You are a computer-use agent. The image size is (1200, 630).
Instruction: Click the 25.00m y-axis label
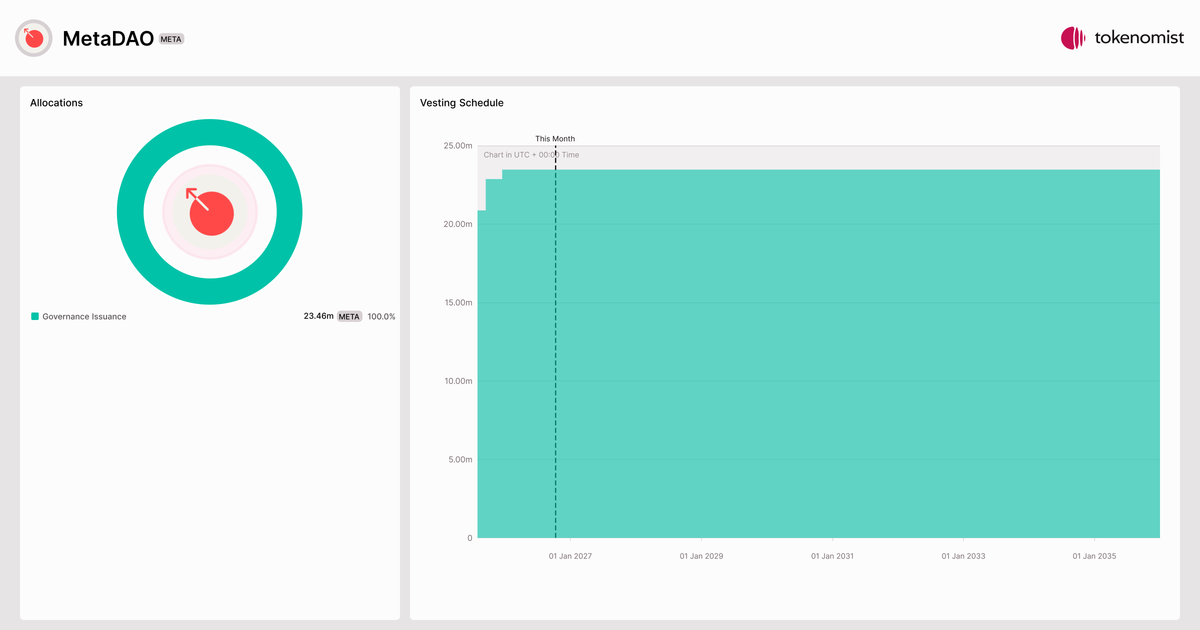point(458,146)
